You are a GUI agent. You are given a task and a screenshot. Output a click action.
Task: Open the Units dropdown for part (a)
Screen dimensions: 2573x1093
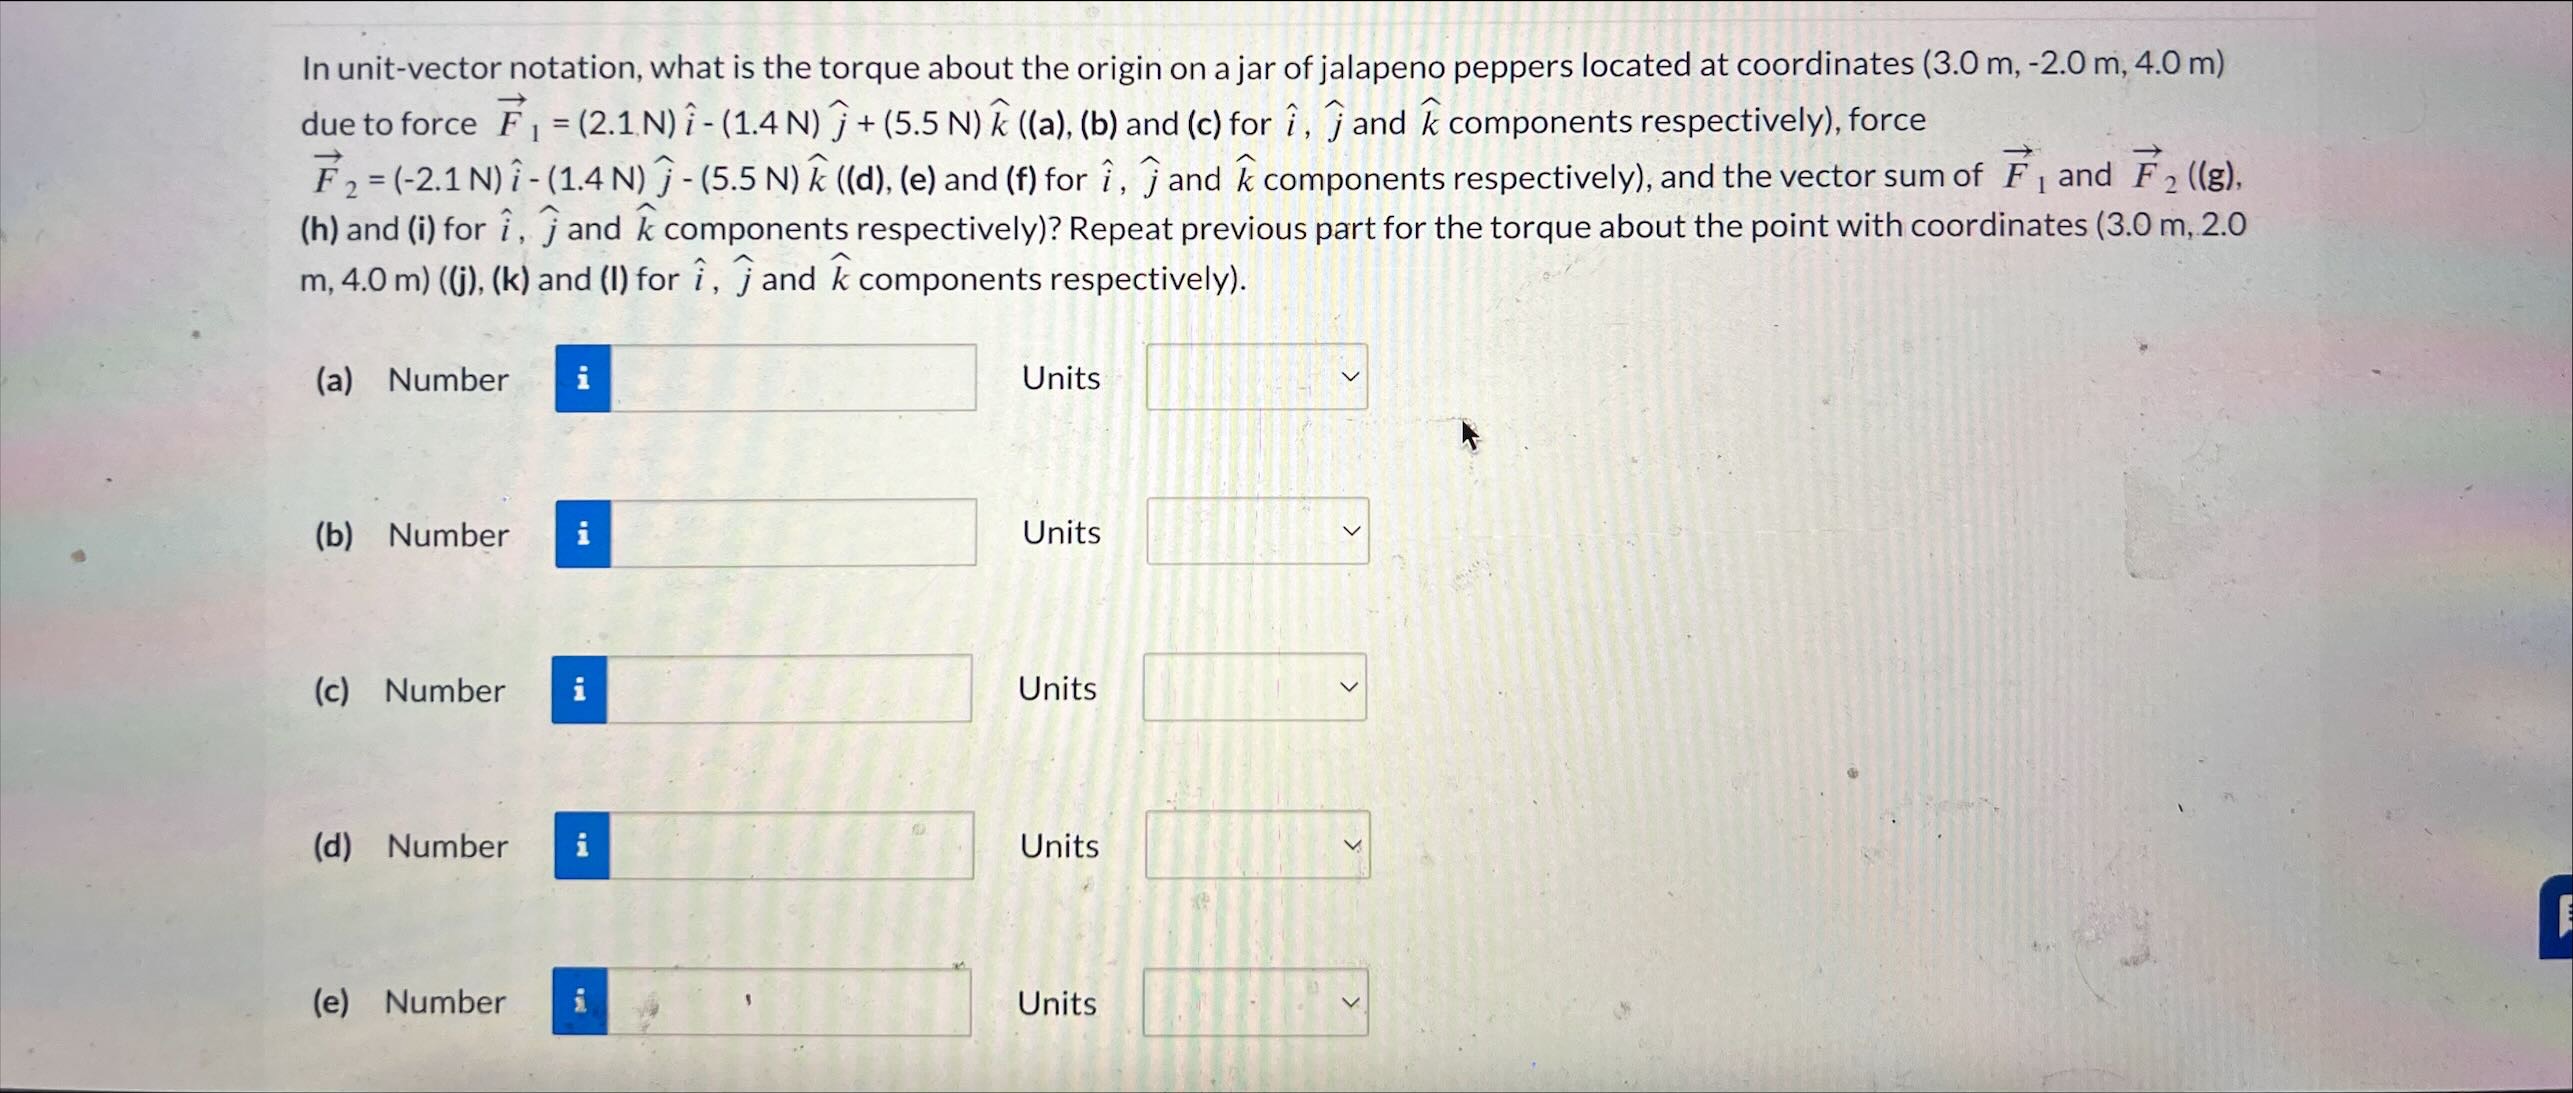1256,377
